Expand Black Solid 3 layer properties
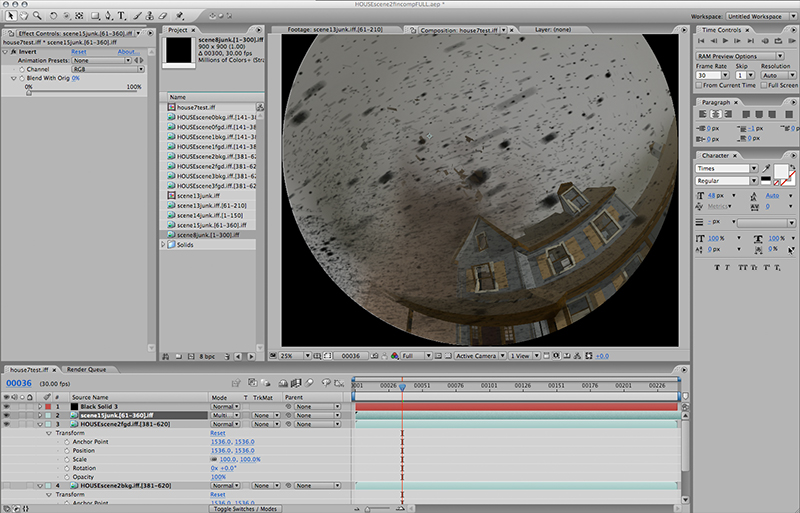This screenshot has height=513, width=800. [40, 406]
